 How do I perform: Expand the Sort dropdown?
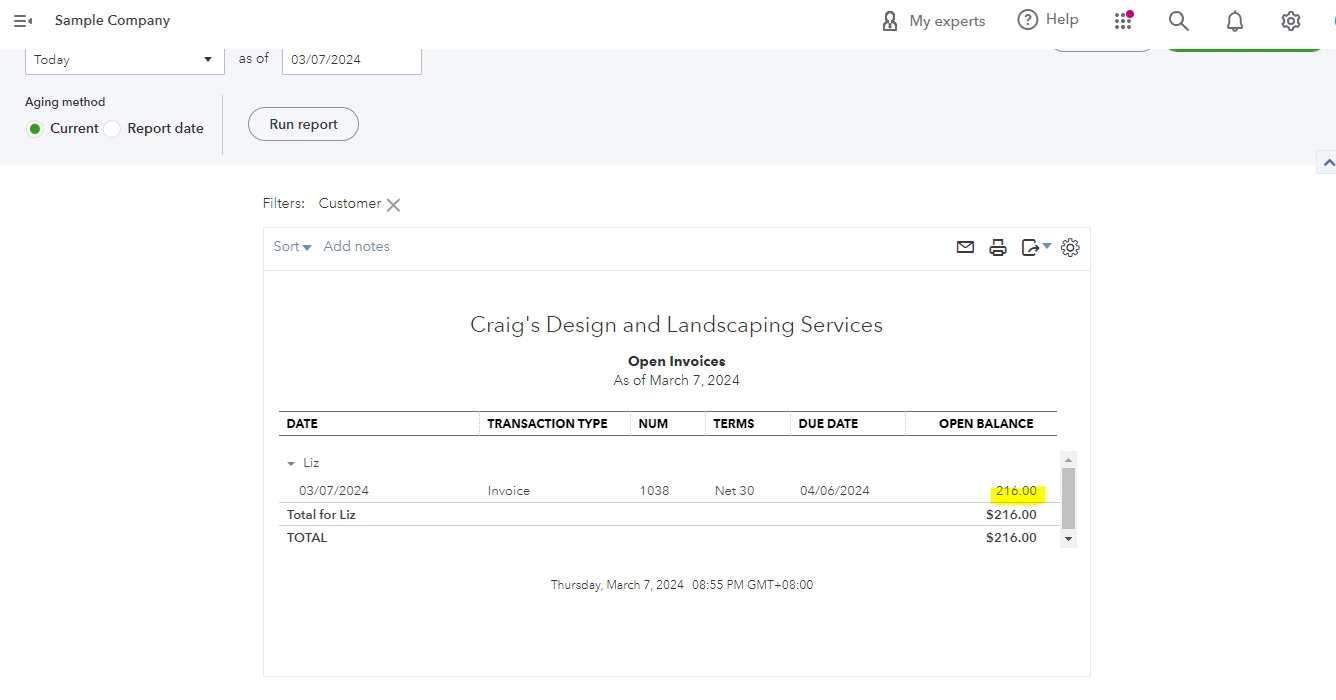(292, 247)
